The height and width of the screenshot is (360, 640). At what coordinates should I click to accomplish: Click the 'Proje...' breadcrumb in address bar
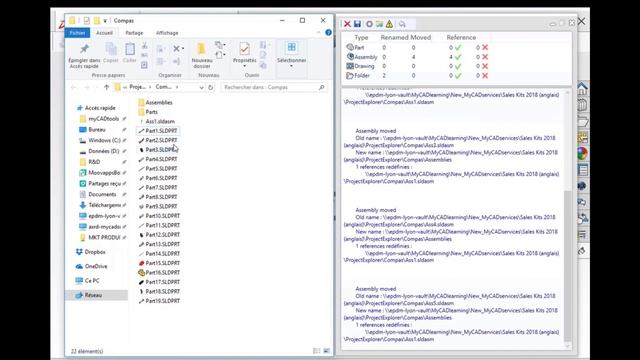point(138,87)
